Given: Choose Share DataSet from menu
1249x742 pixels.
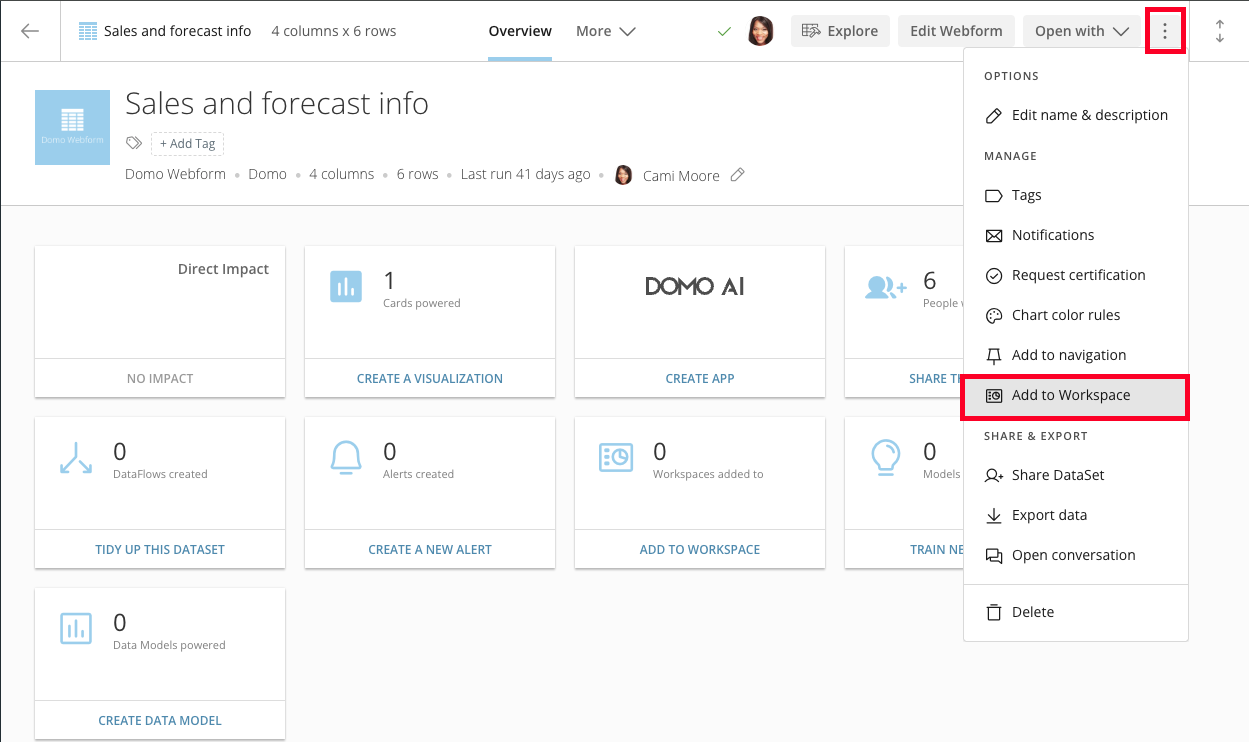Looking at the screenshot, I should click(x=1076, y=475).
